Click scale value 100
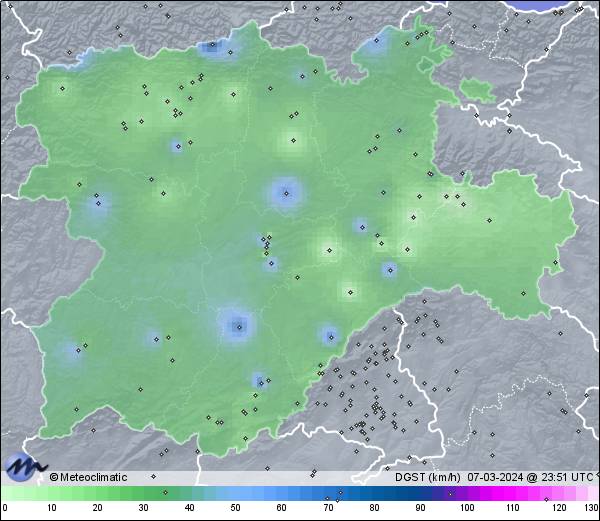The width and height of the screenshot is (600, 521). point(467,508)
